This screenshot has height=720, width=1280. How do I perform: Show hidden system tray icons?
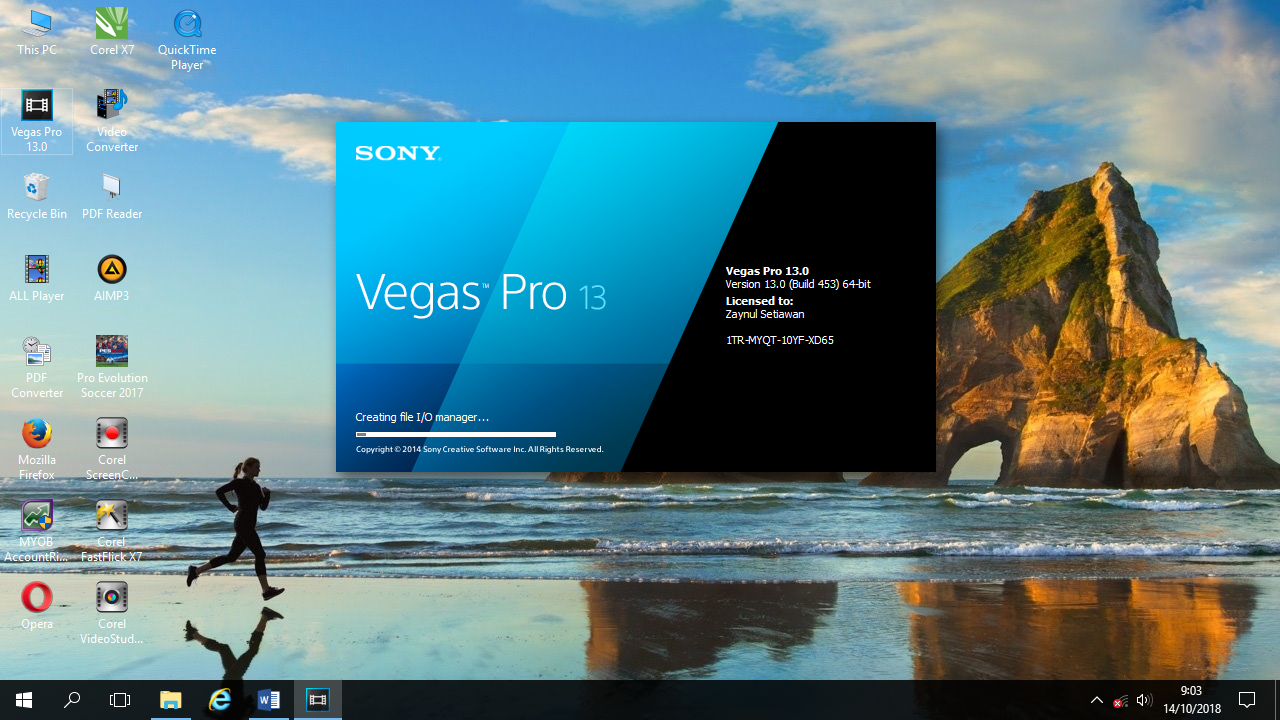(x=1097, y=700)
